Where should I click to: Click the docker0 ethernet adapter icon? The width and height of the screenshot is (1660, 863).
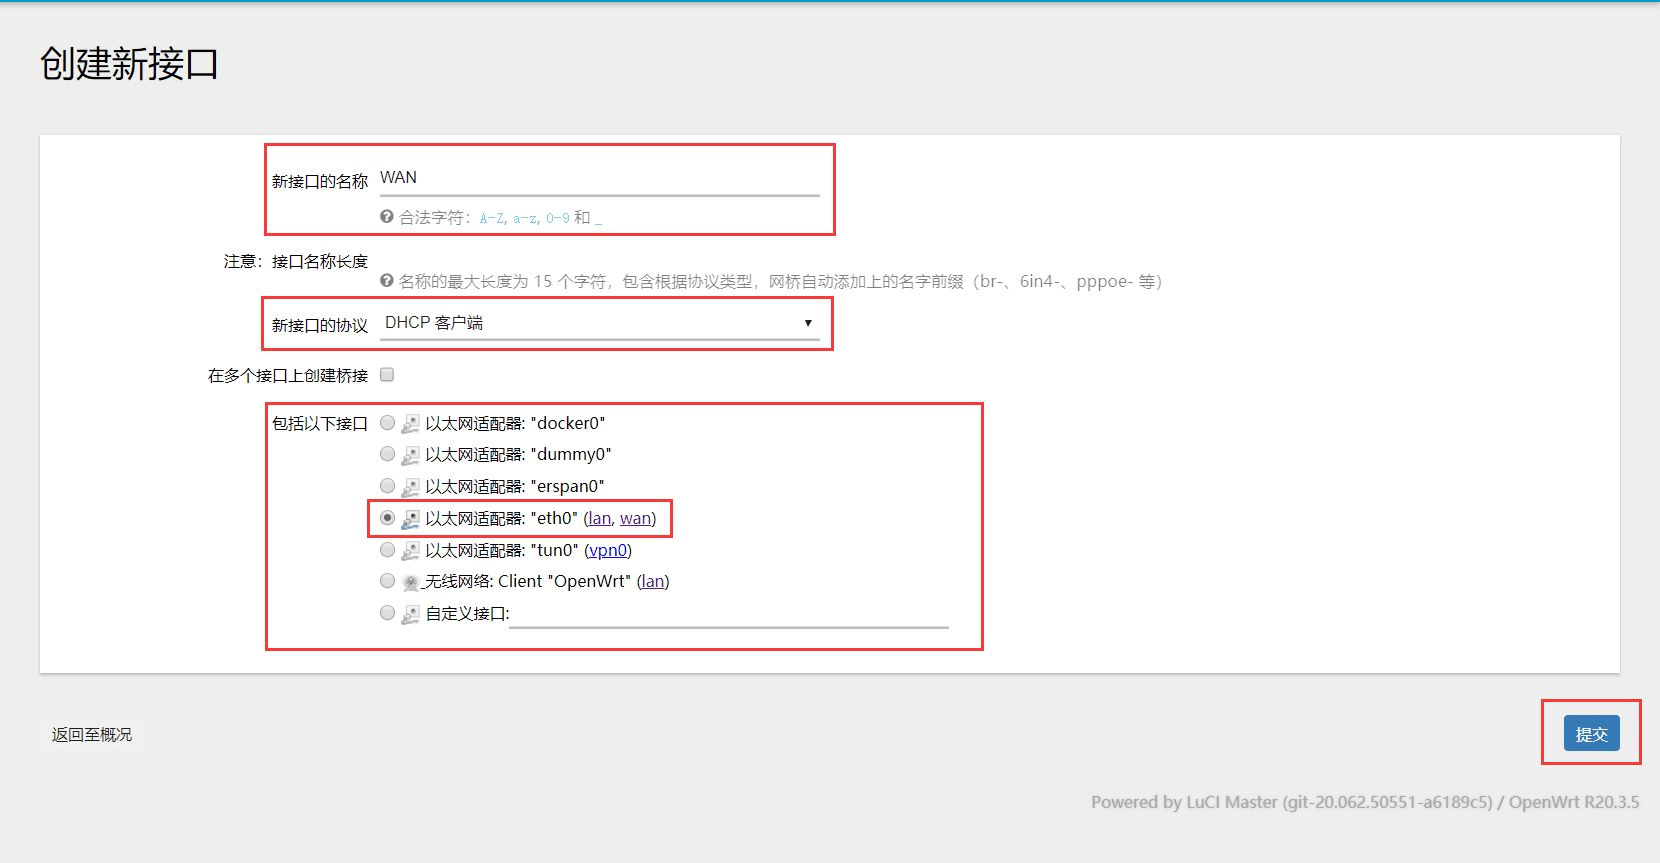[x=410, y=424]
